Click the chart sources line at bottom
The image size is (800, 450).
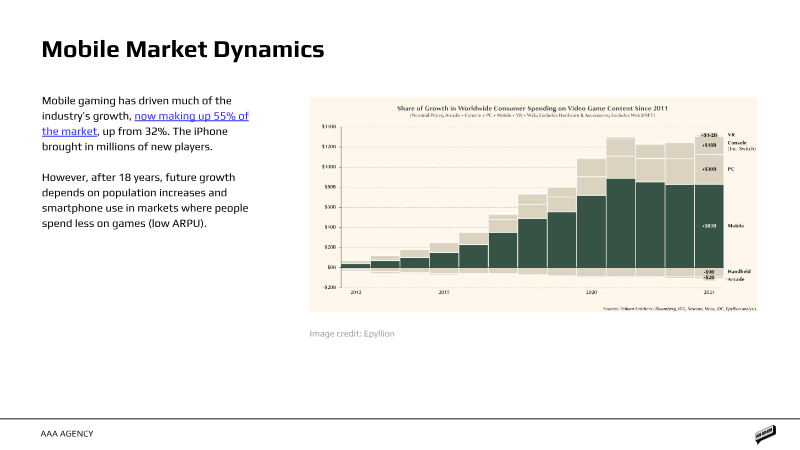point(679,309)
